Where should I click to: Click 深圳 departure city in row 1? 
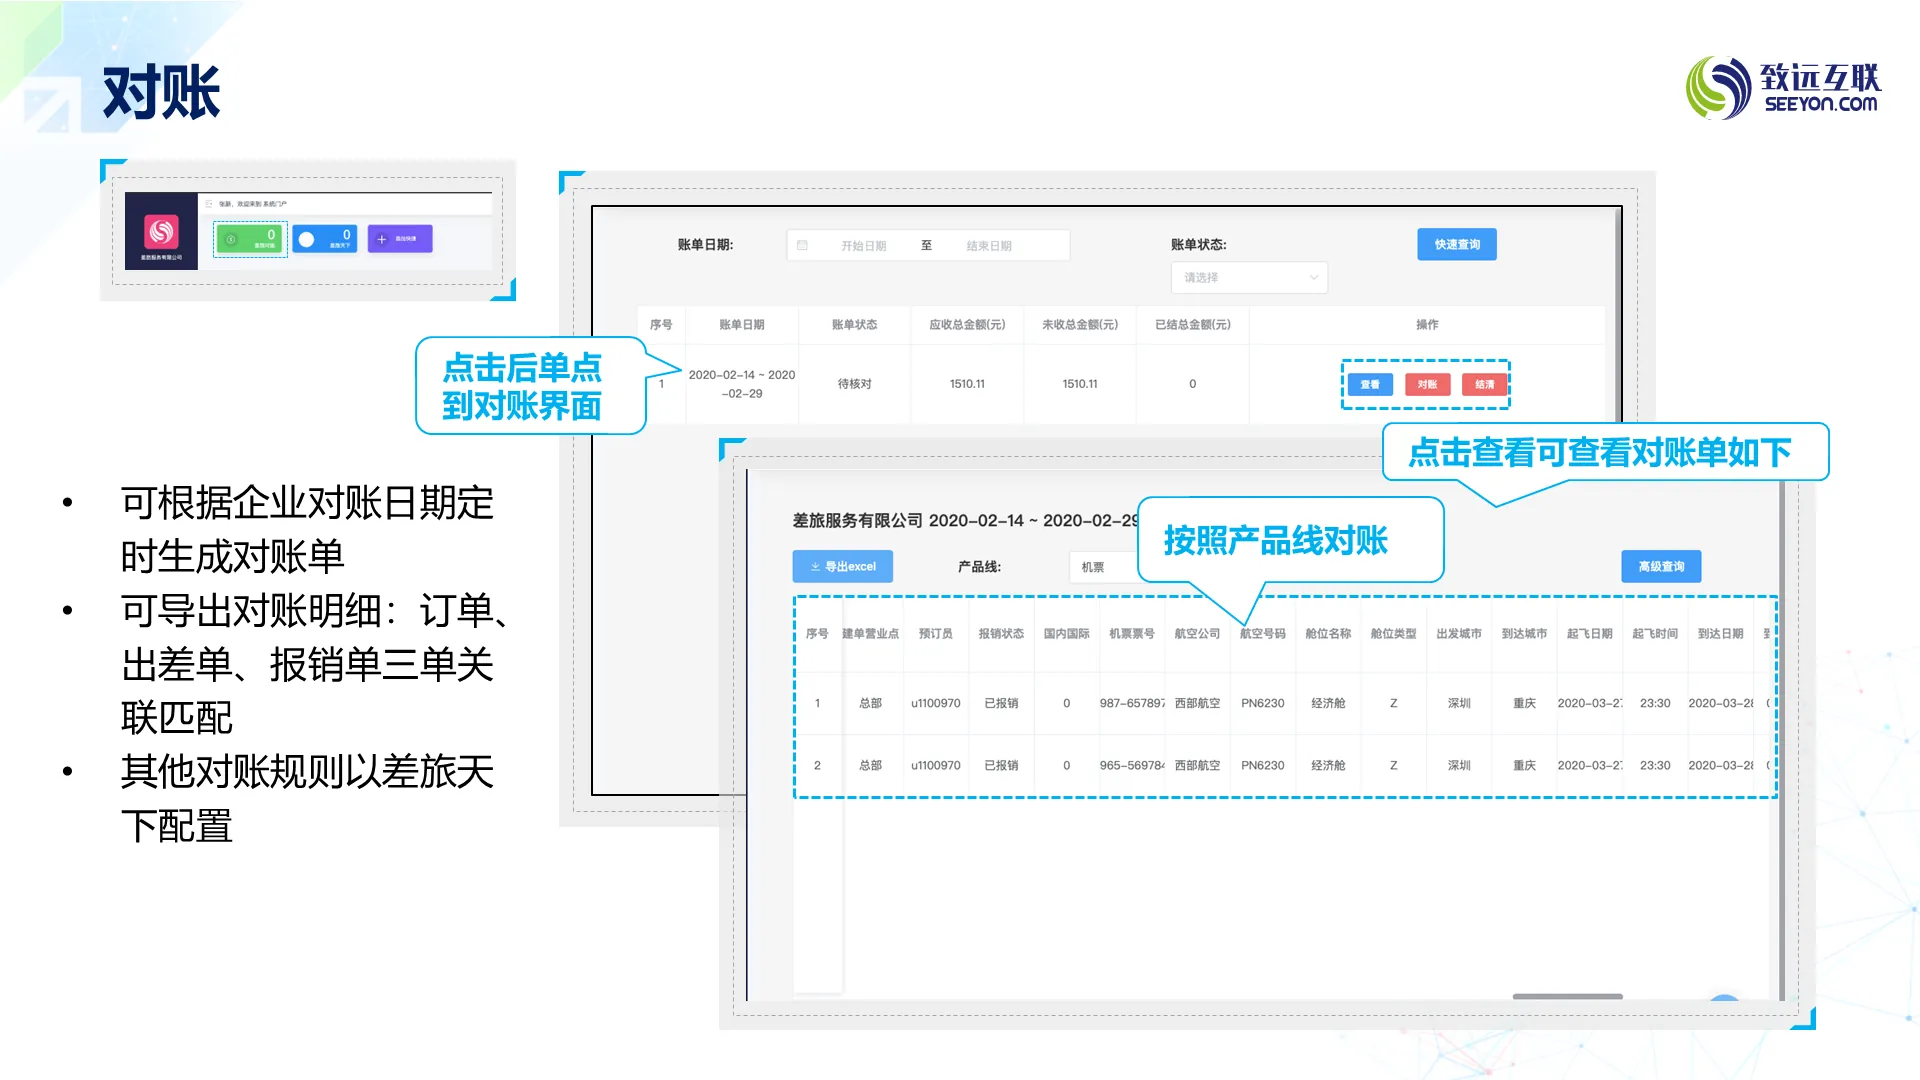(x=1459, y=703)
